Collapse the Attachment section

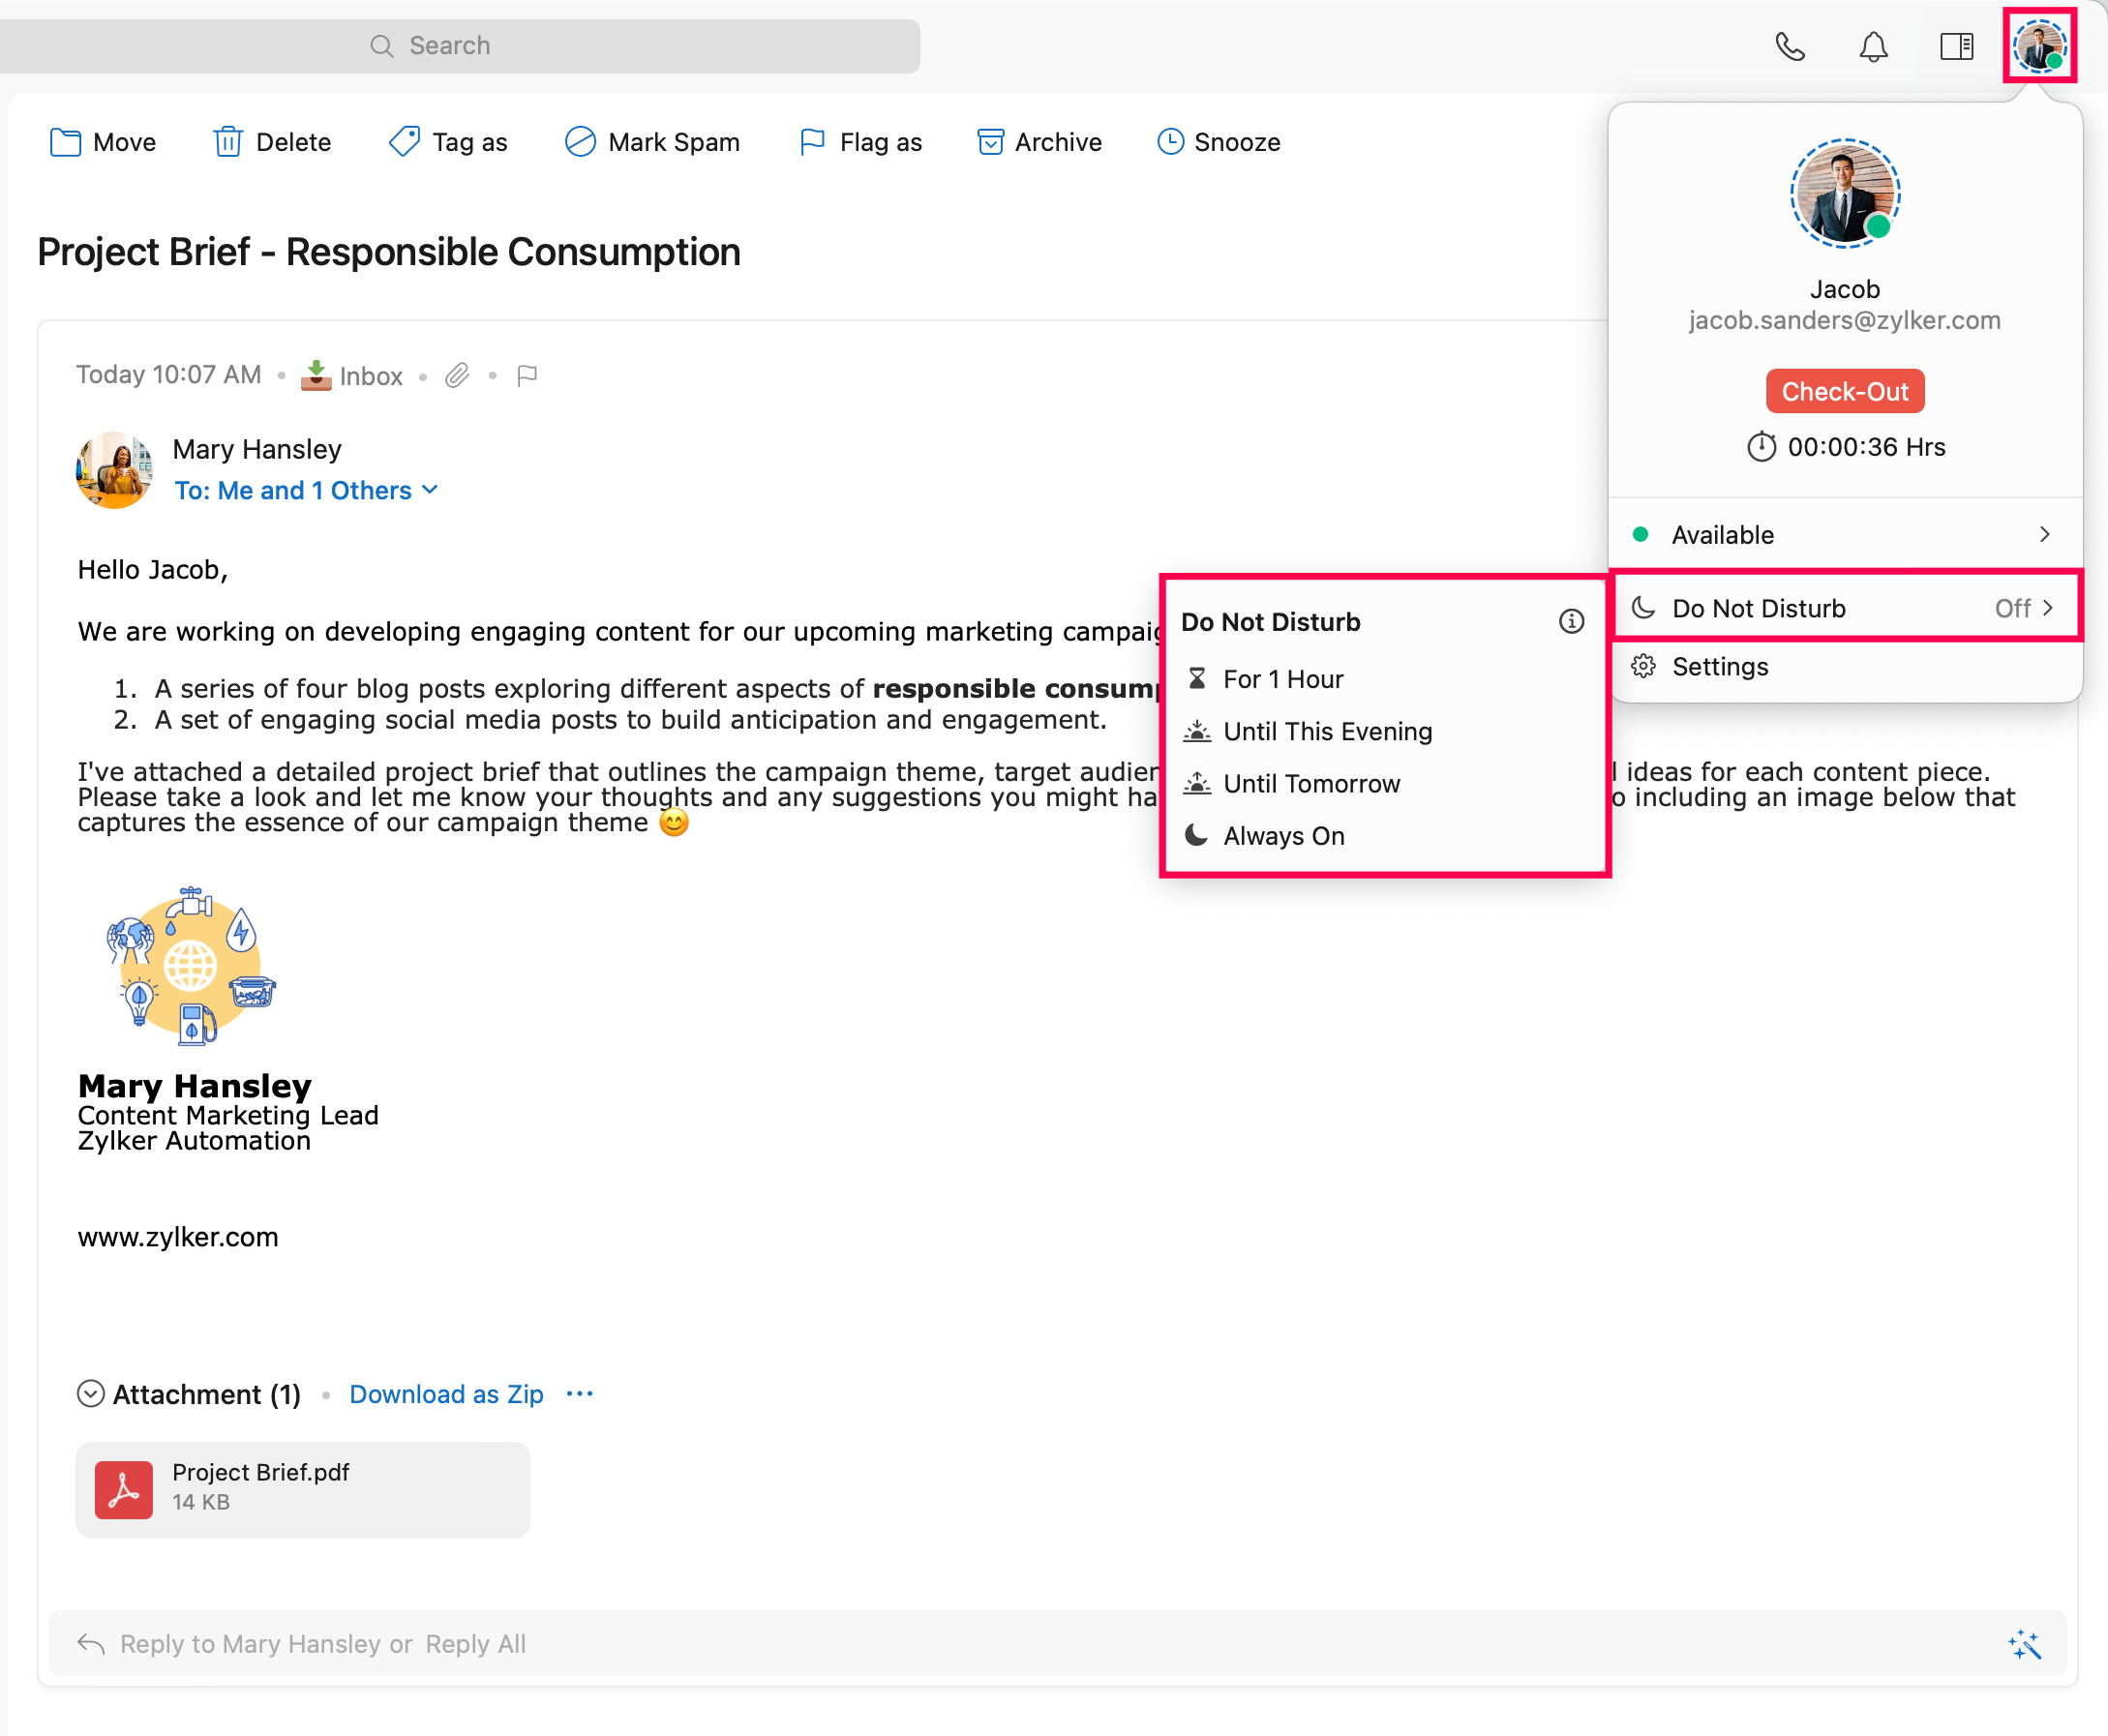coord(91,1394)
